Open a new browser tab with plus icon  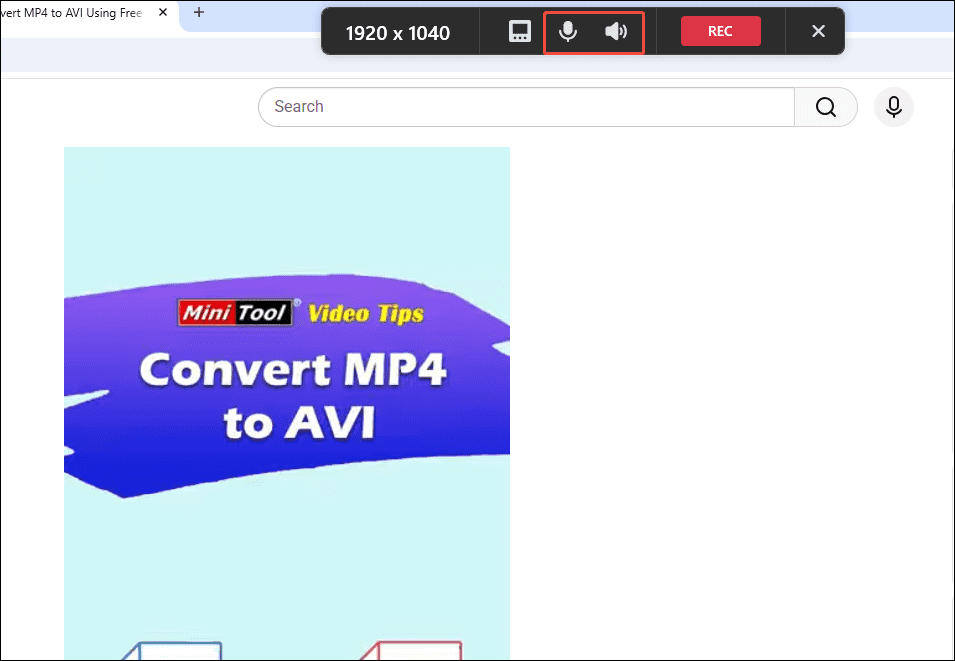click(199, 12)
